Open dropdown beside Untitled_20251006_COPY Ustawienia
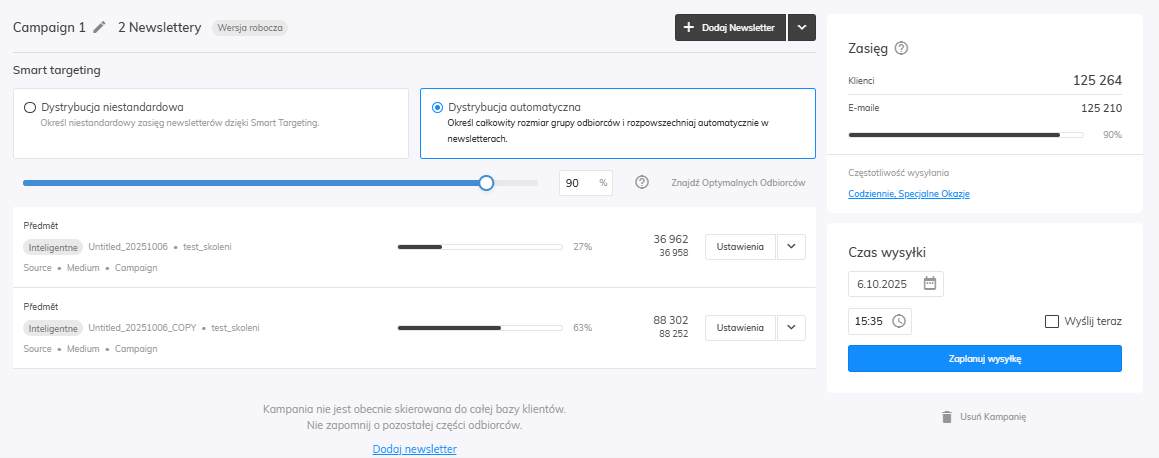 click(791, 327)
